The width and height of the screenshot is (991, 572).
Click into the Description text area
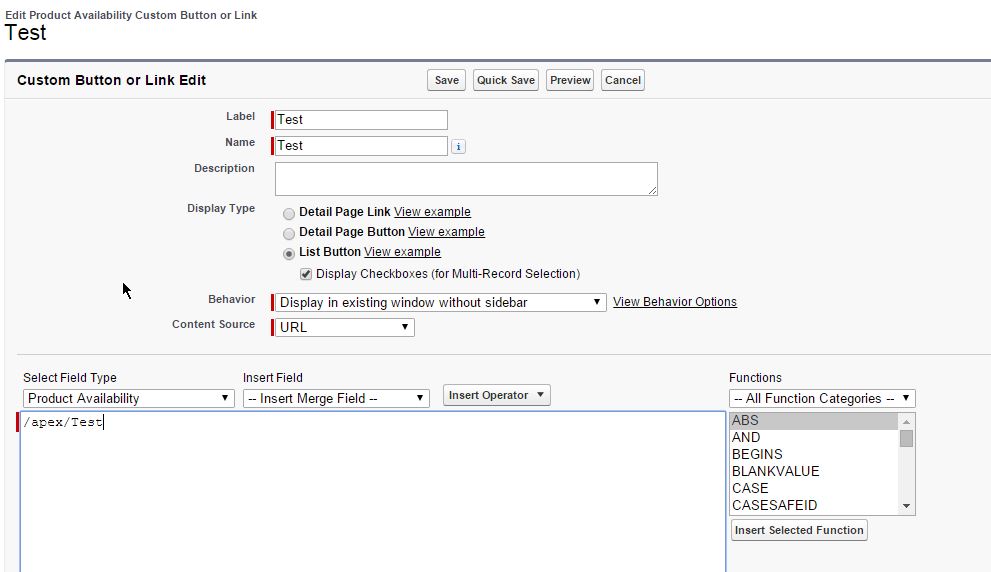point(465,179)
